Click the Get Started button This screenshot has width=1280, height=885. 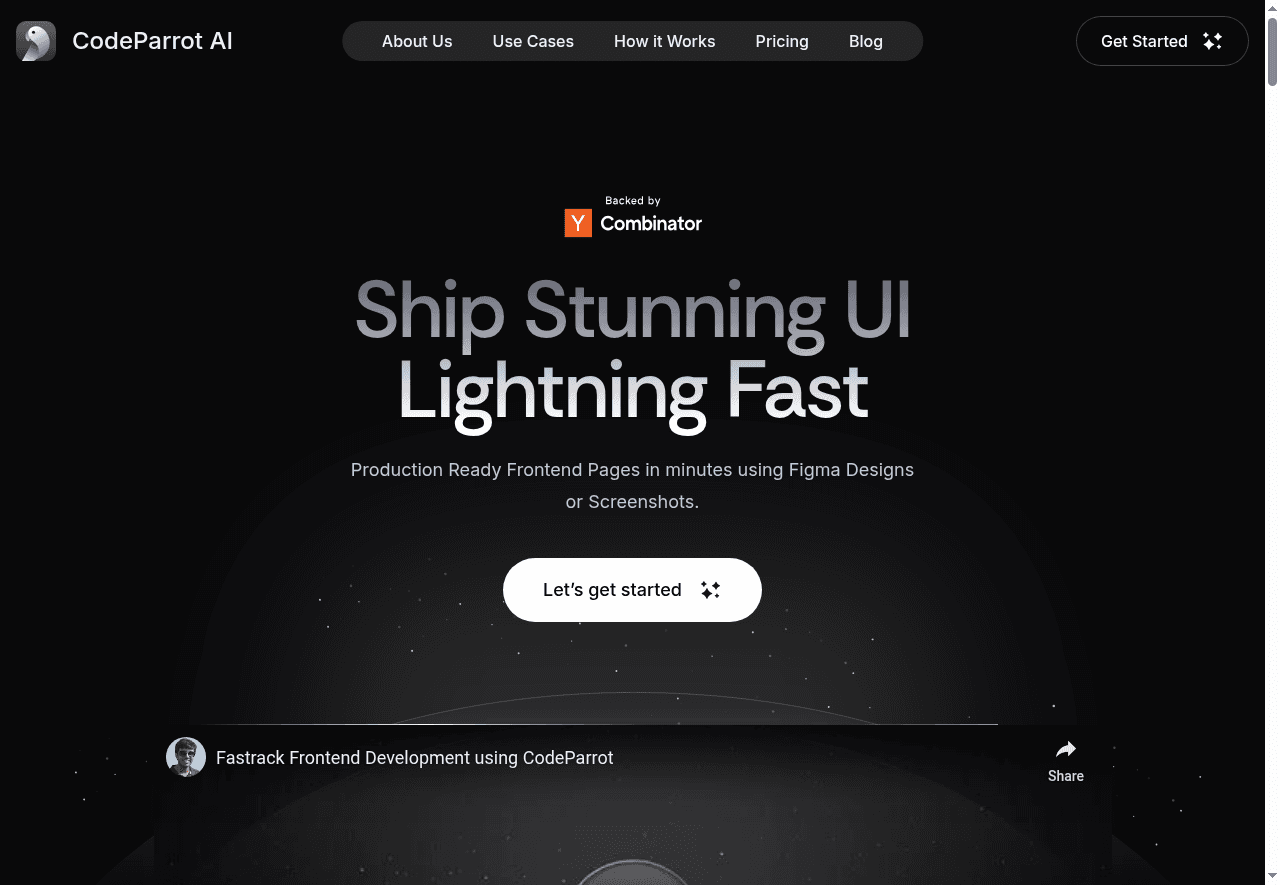1162,41
